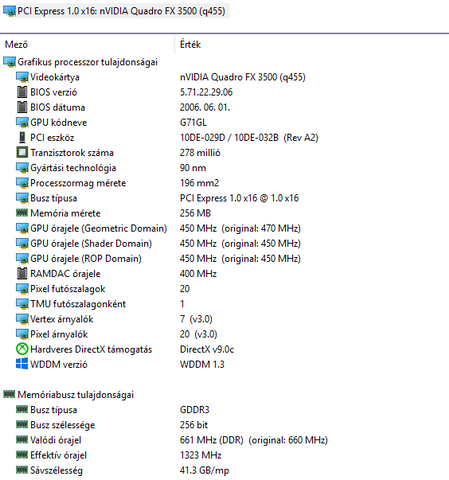Select the Memória mérete label
Viewport: 449px width, 480px height.
[x=65, y=213]
